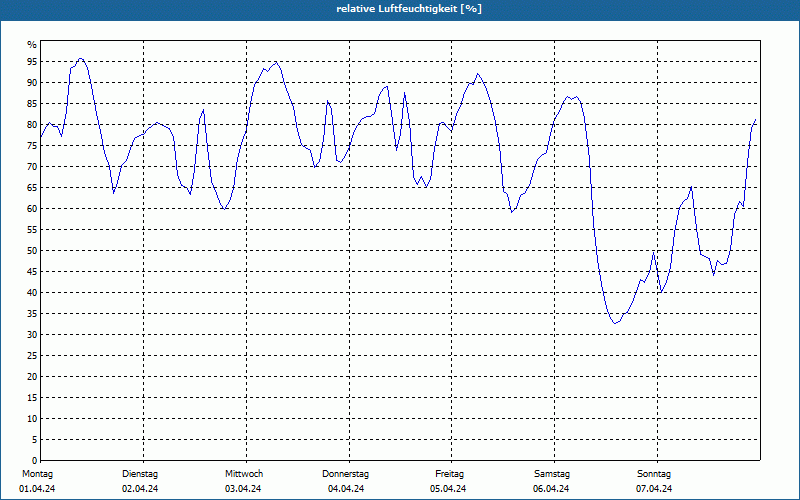The height and width of the screenshot is (500, 800).
Task: Click the '5' y-axis value
Action: click(x=35, y=440)
